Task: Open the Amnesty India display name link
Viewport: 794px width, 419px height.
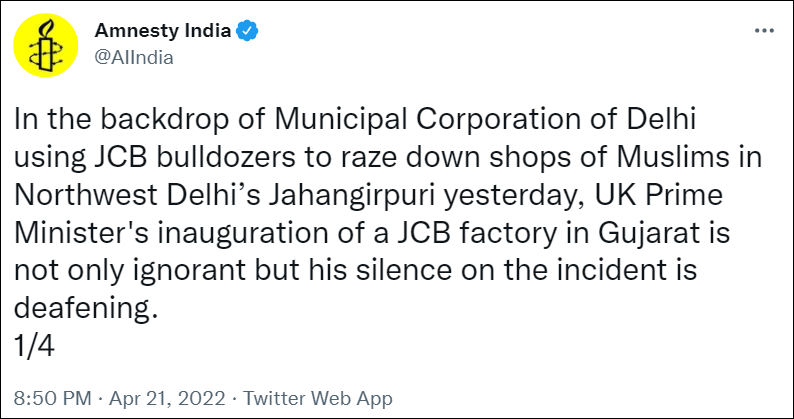Action: click(x=163, y=32)
